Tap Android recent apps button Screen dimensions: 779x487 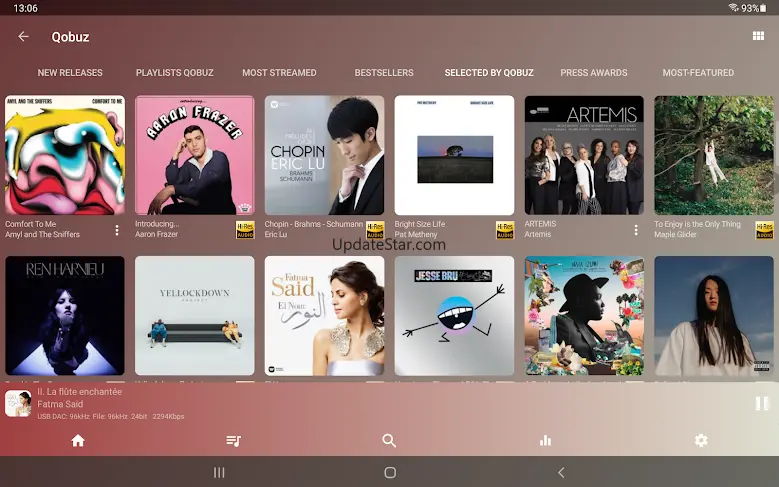tap(219, 472)
